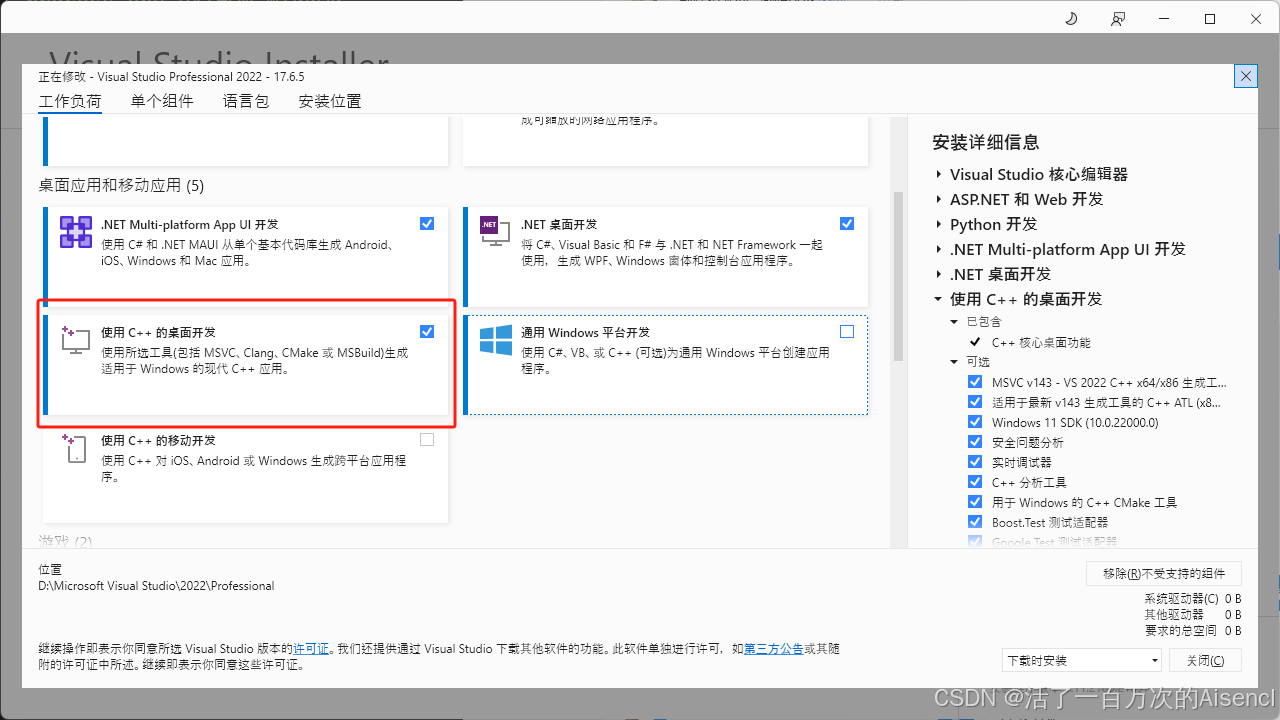Click the 要求的总空间 0 B line
The width and height of the screenshot is (1280, 720).
(1193, 631)
